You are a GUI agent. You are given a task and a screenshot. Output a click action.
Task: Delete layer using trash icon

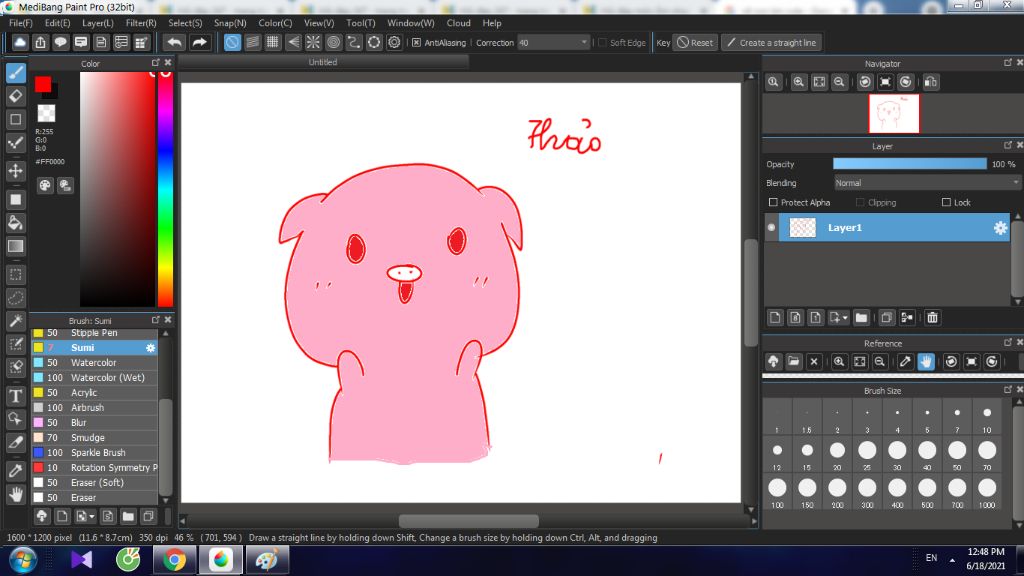(932, 318)
